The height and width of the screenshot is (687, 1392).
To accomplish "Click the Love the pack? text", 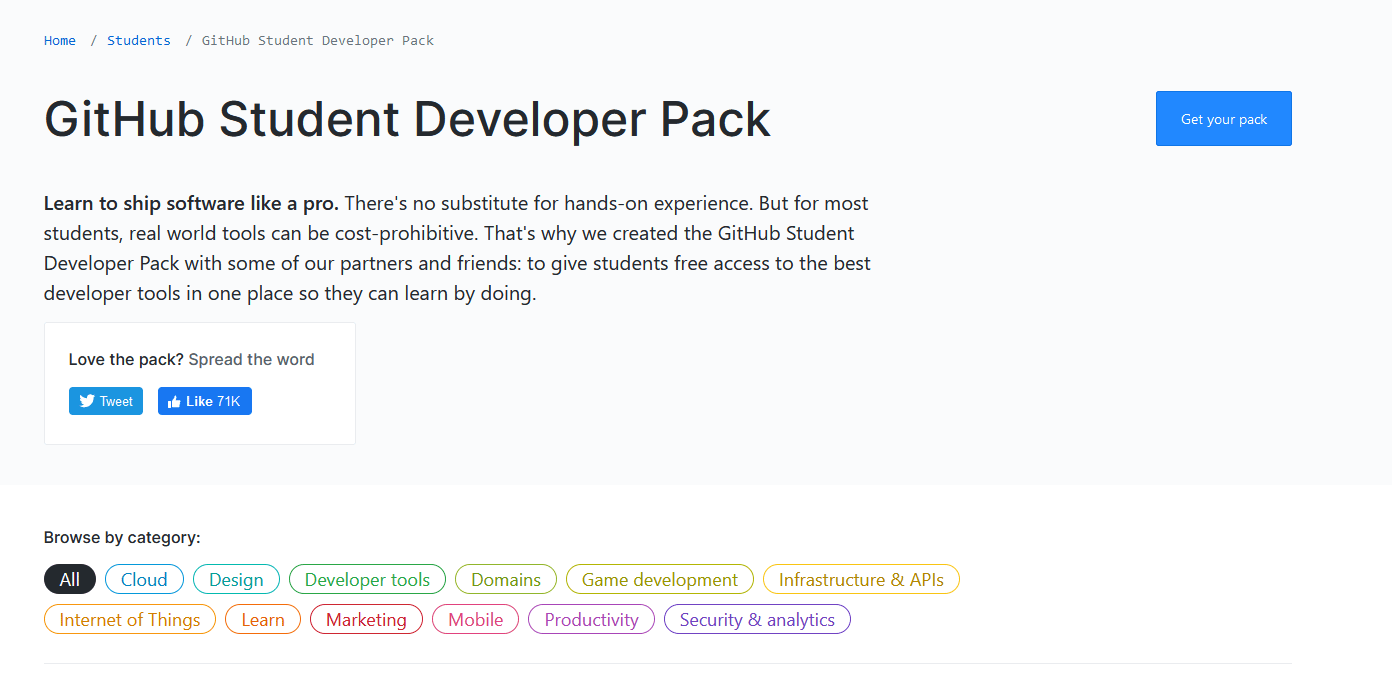I will point(126,359).
